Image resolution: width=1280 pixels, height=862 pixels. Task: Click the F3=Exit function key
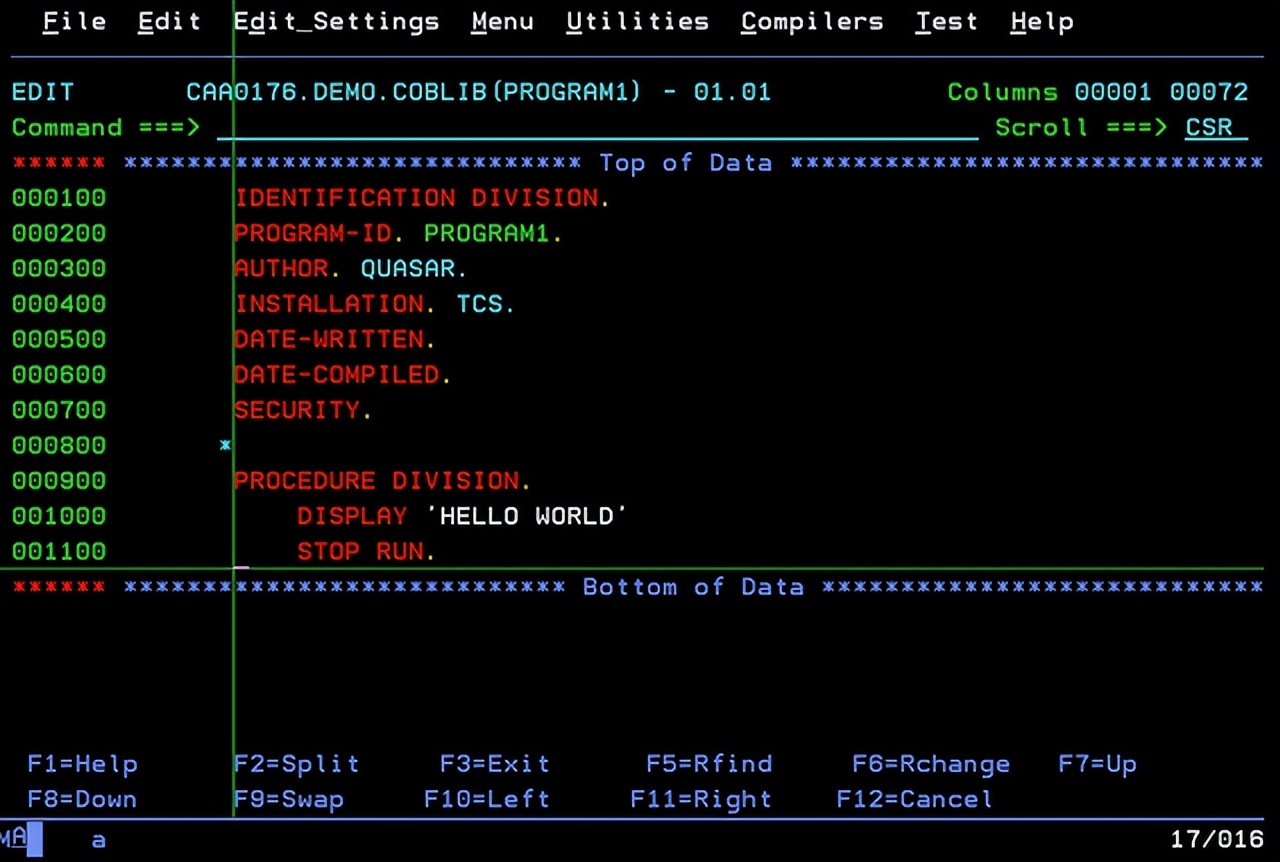pyautogui.click(x=495, y=764)
